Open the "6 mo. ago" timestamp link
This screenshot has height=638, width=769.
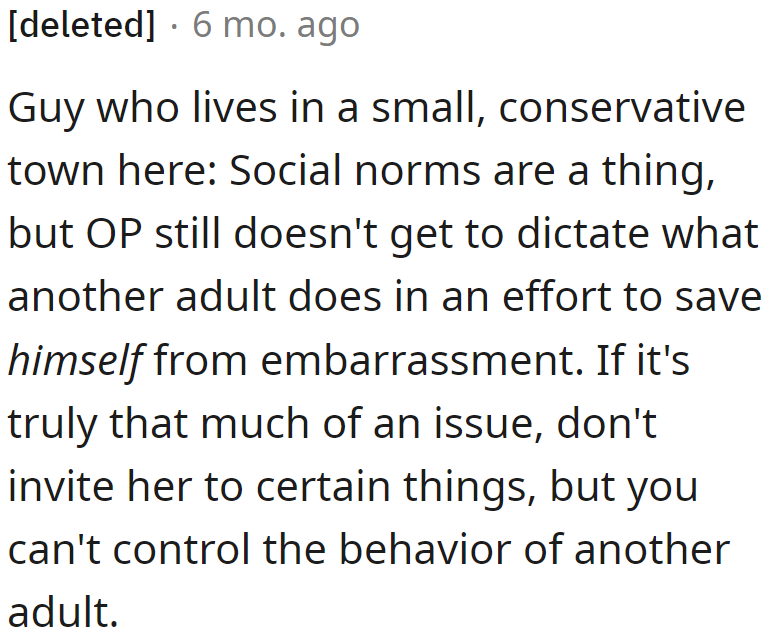[x=276, y=26]
